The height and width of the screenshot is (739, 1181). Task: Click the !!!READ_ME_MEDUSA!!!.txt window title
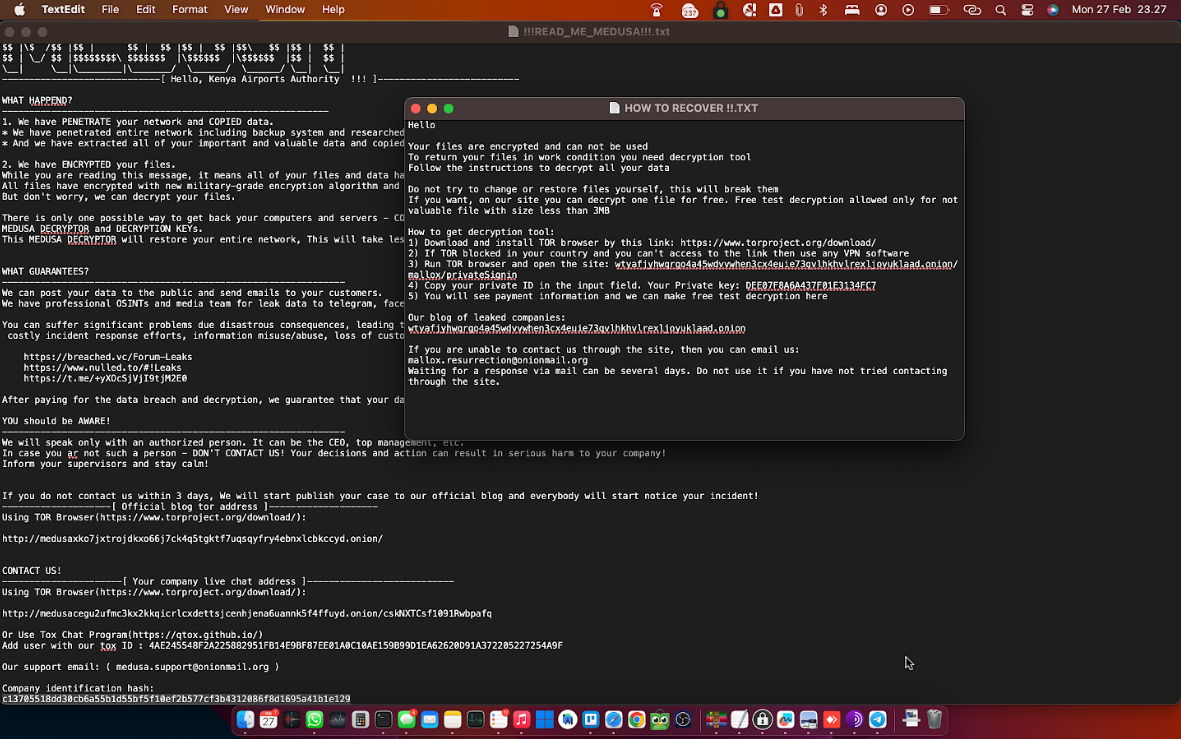tap(596, 32)
